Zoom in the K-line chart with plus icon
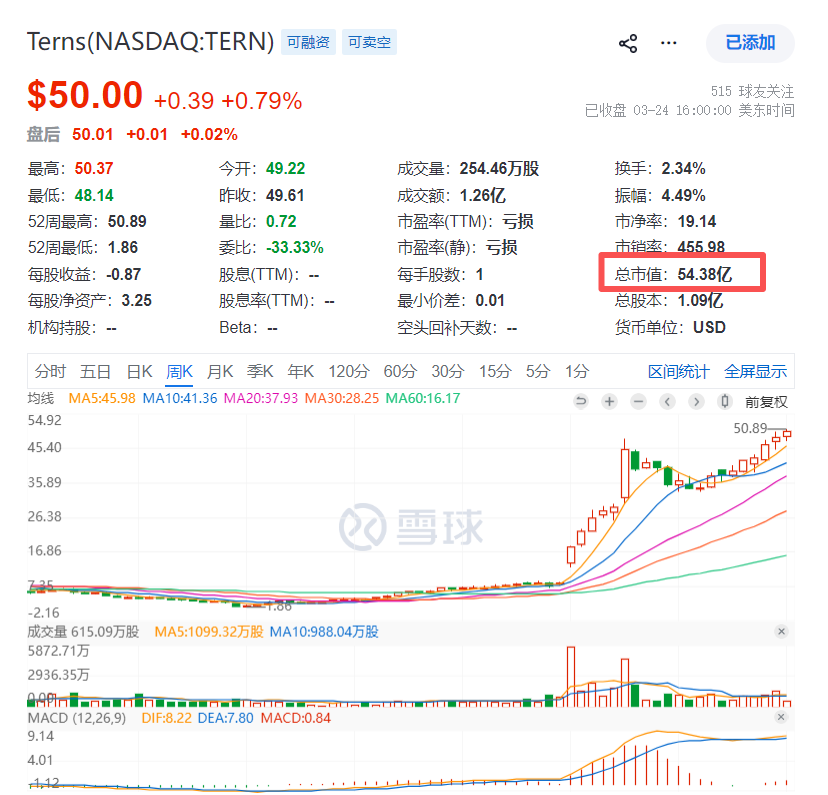This screenshot has width=828, height=795. pos(609,402)
